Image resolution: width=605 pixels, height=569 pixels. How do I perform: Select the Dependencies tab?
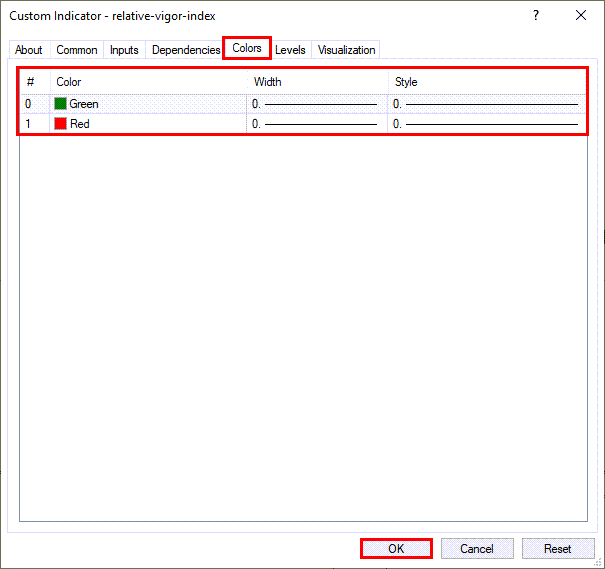186,50
